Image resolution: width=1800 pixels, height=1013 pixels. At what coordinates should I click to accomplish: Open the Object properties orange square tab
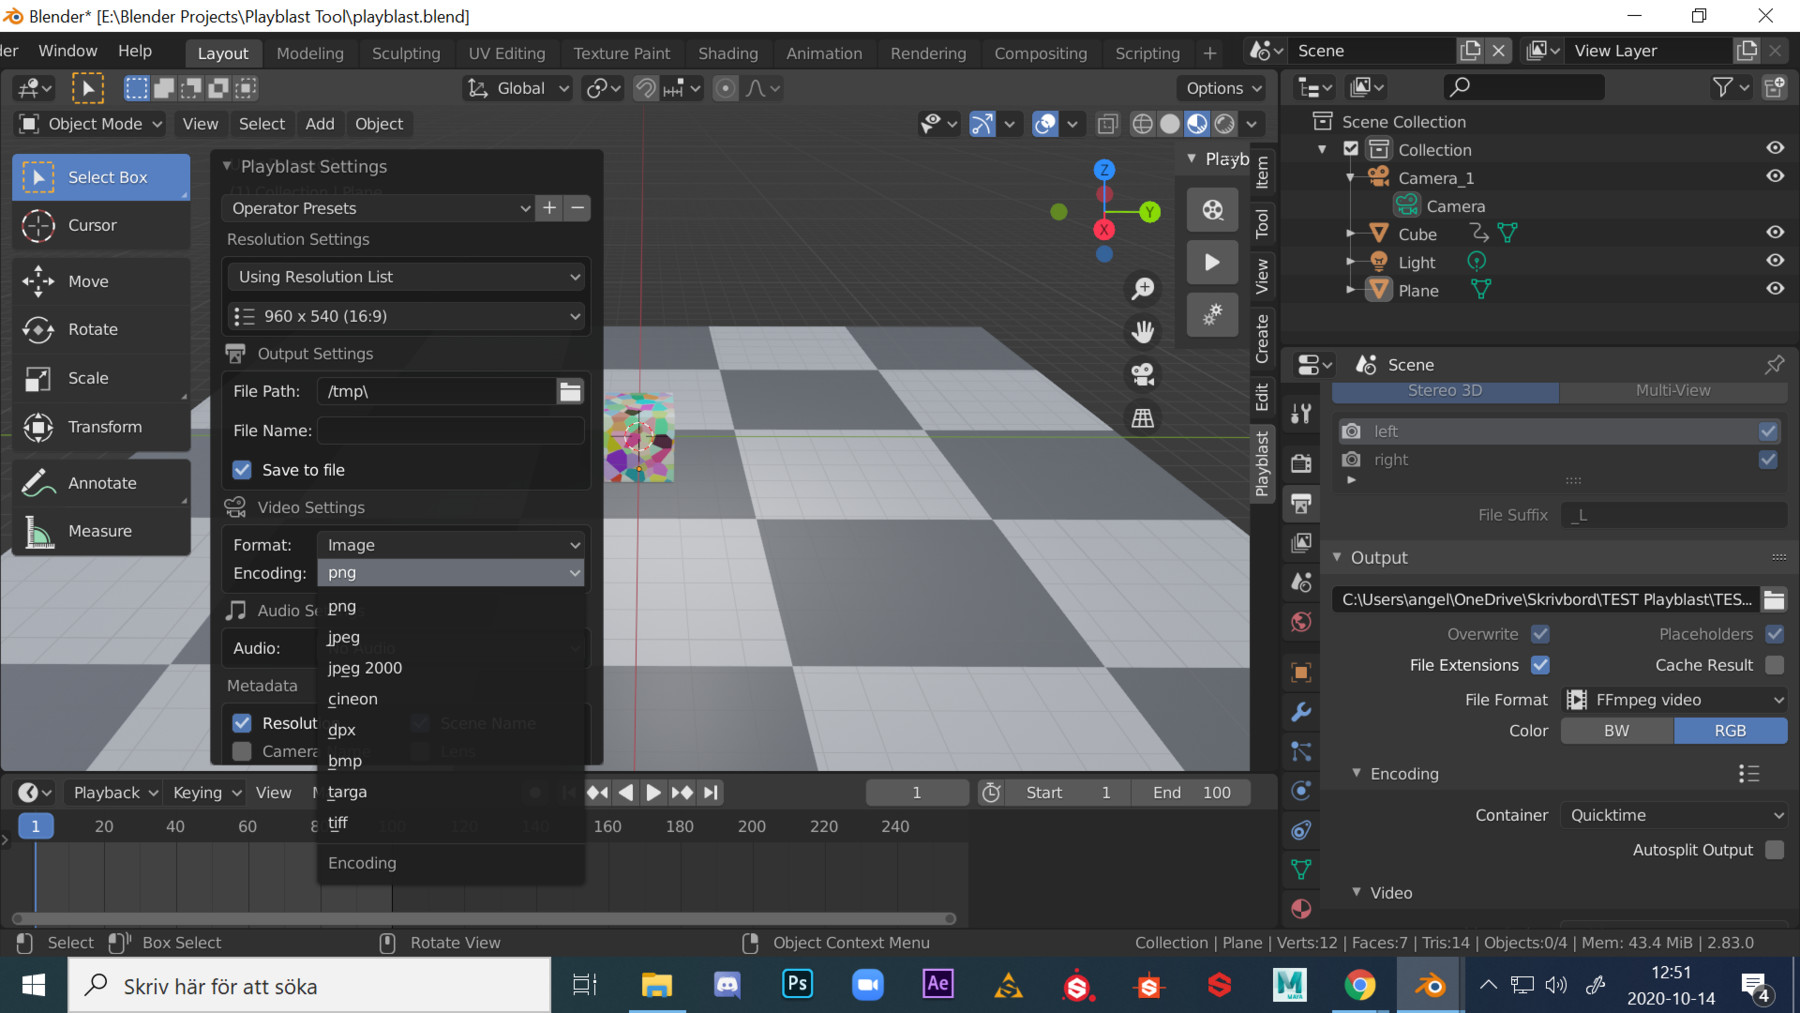[x=1301, y=672]
